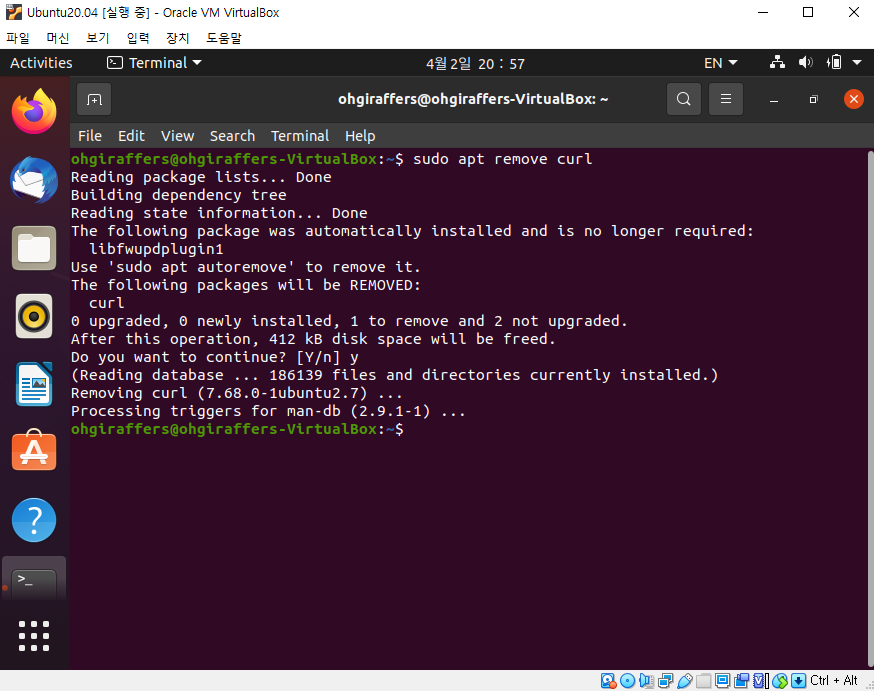
Task: Open VirtualBox 파일 menu
Action: pos(18,37)
